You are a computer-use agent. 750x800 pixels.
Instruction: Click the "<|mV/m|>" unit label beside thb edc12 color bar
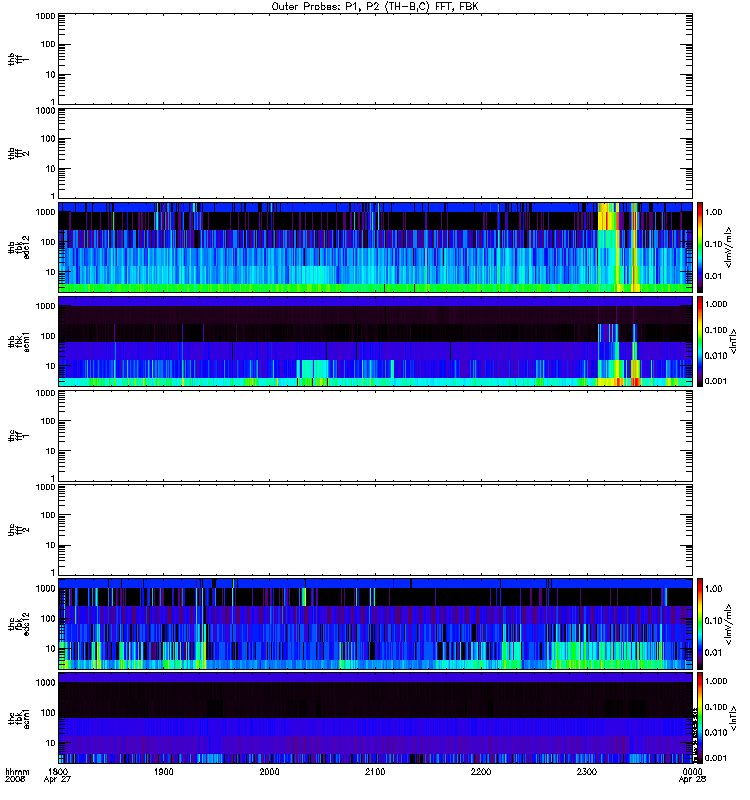729,247
